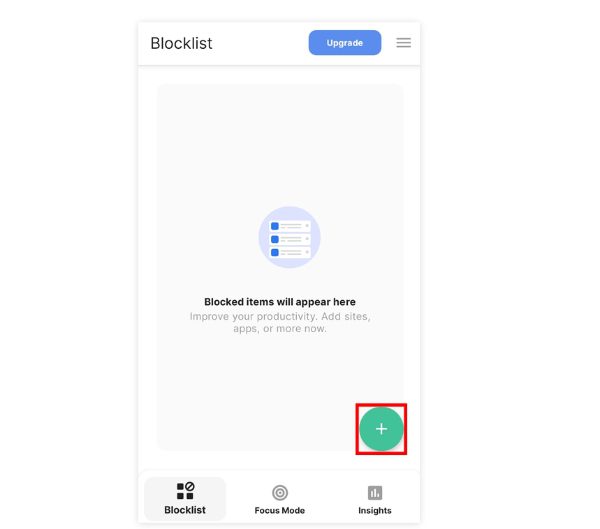Open the hamburger menu

pyautogui.click(x=403, y=42)
